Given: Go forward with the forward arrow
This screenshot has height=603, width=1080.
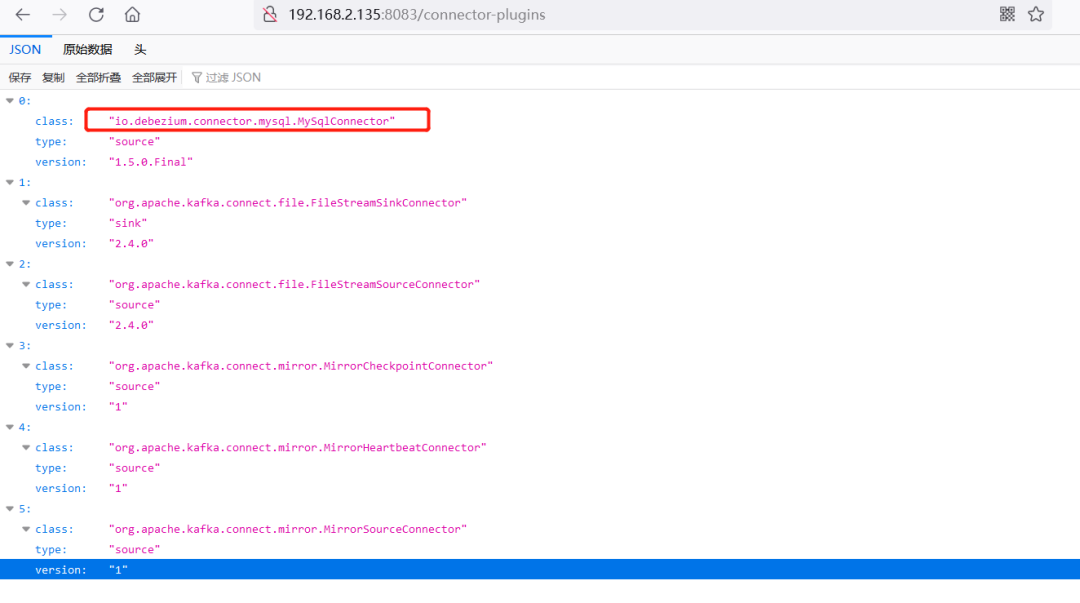Looking at the screenshot, I should pyautogui.click(x=59, y=14).
